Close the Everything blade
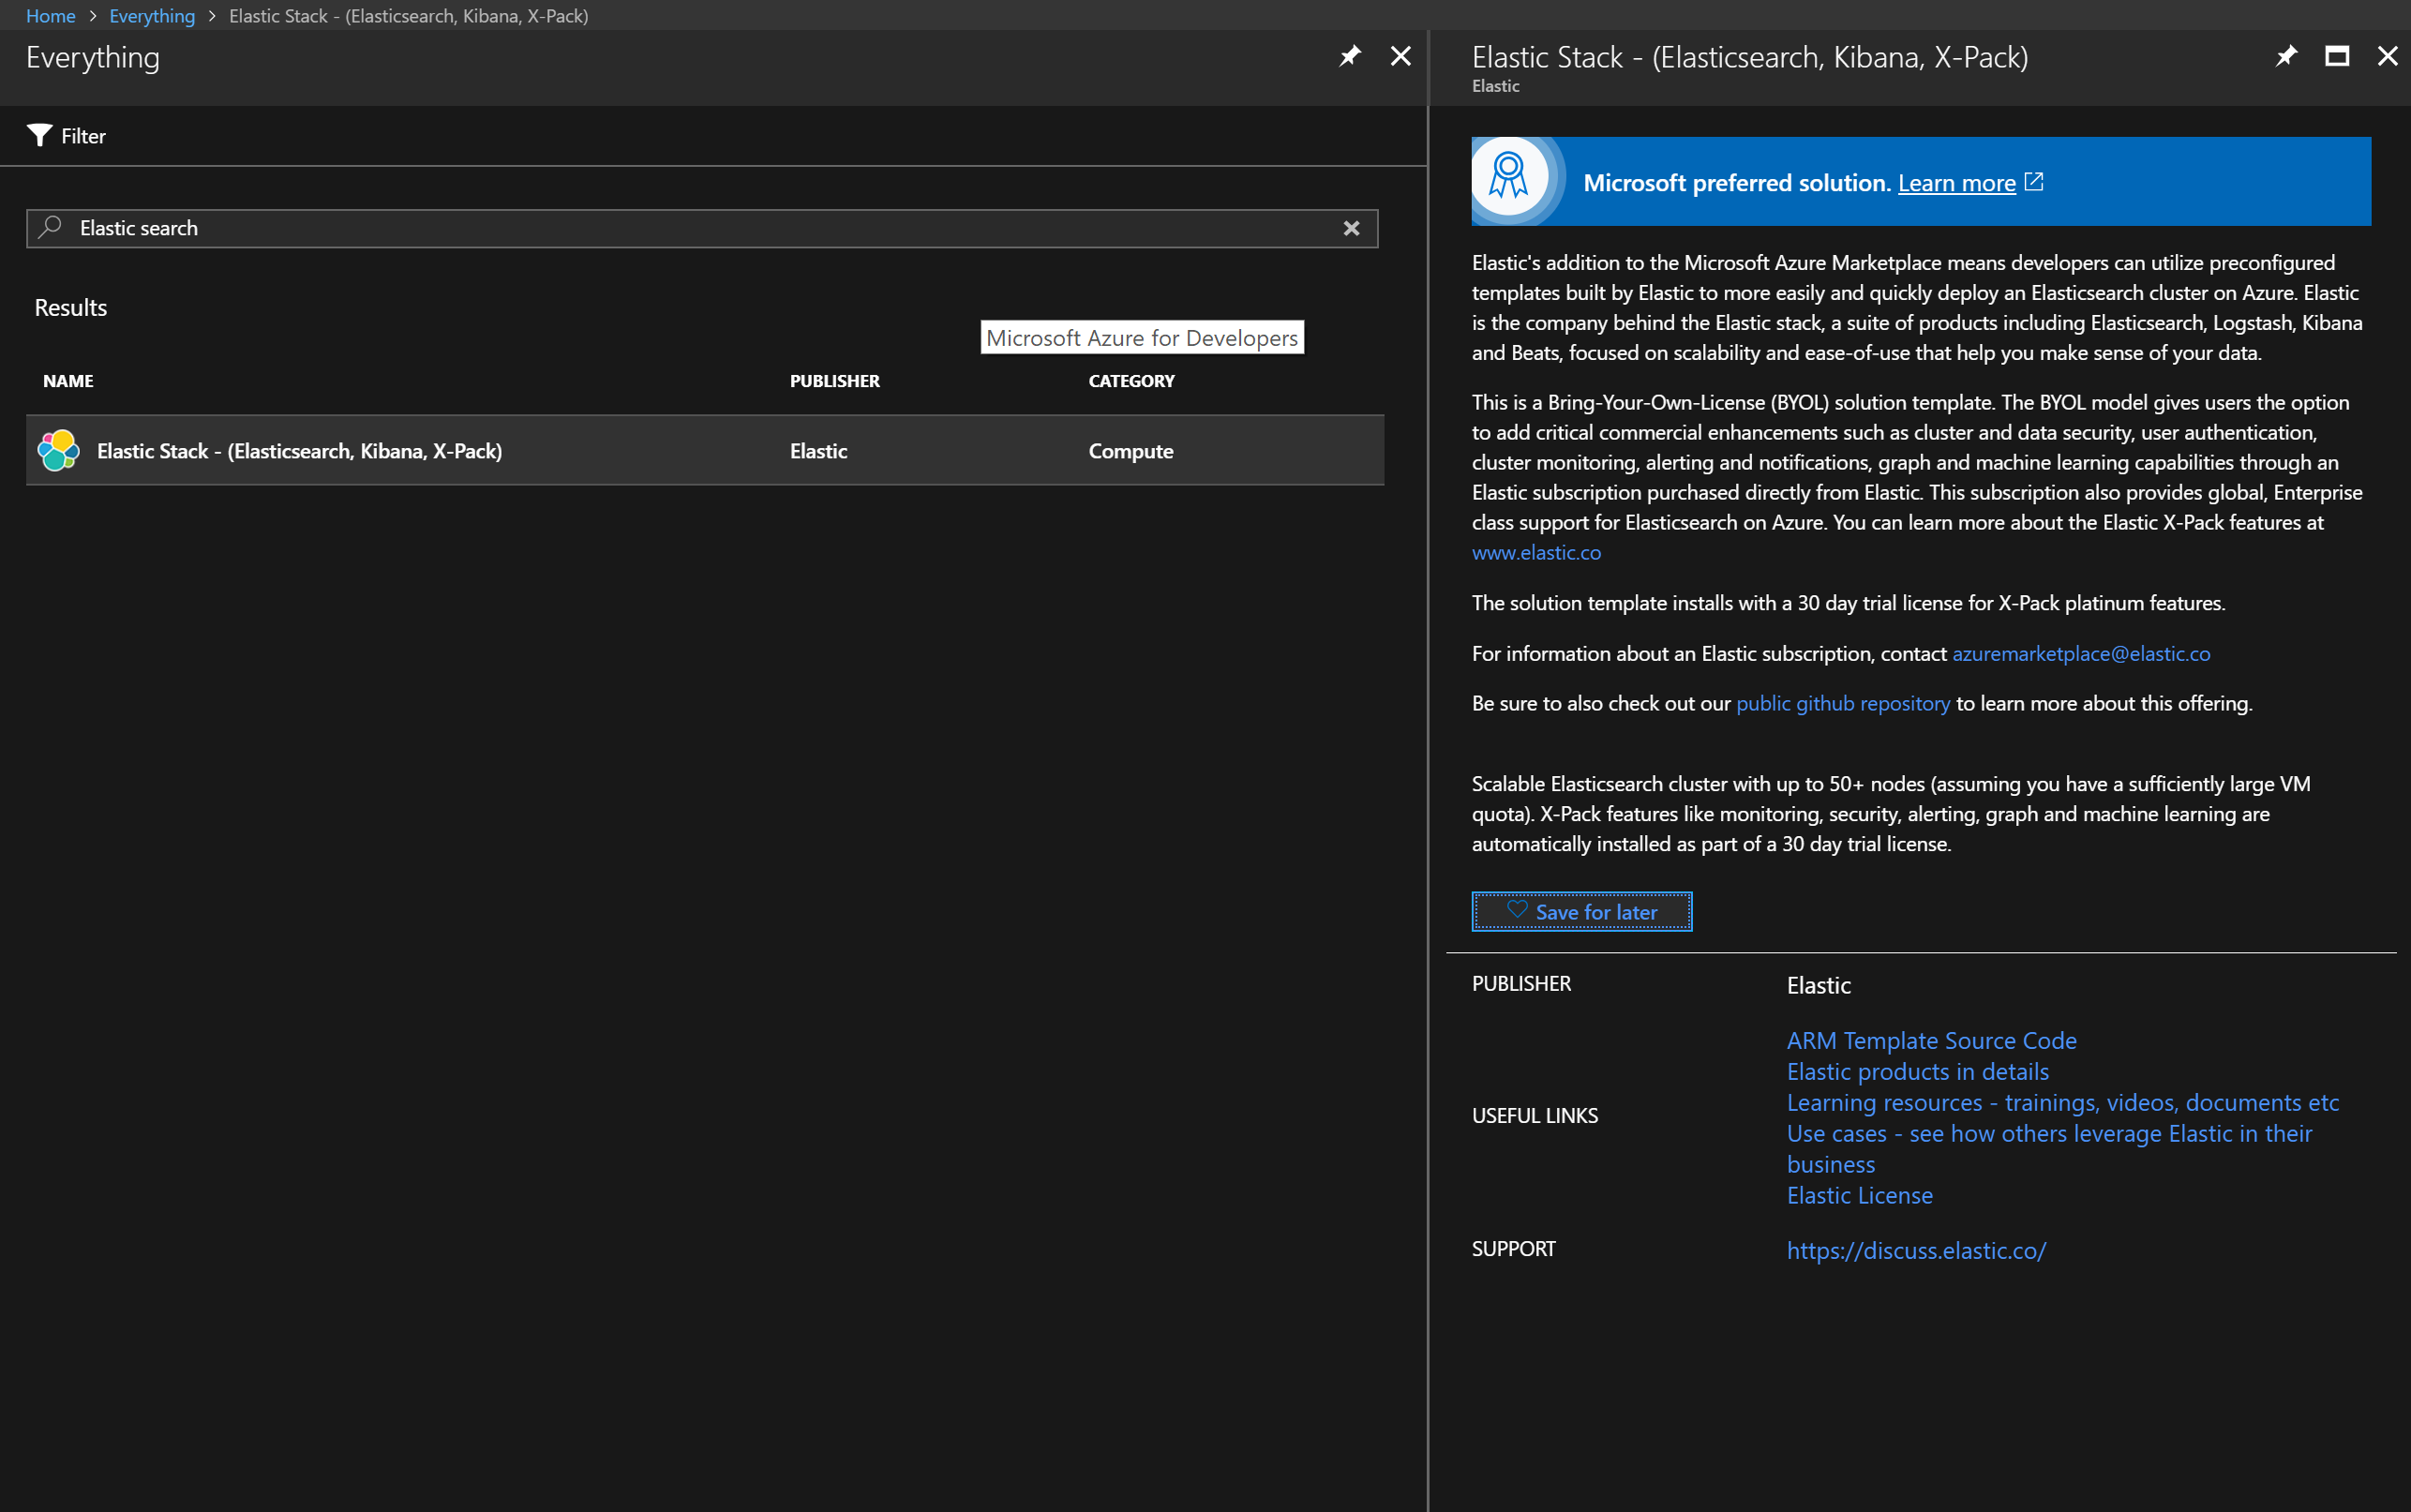 tap(1401, 56)
